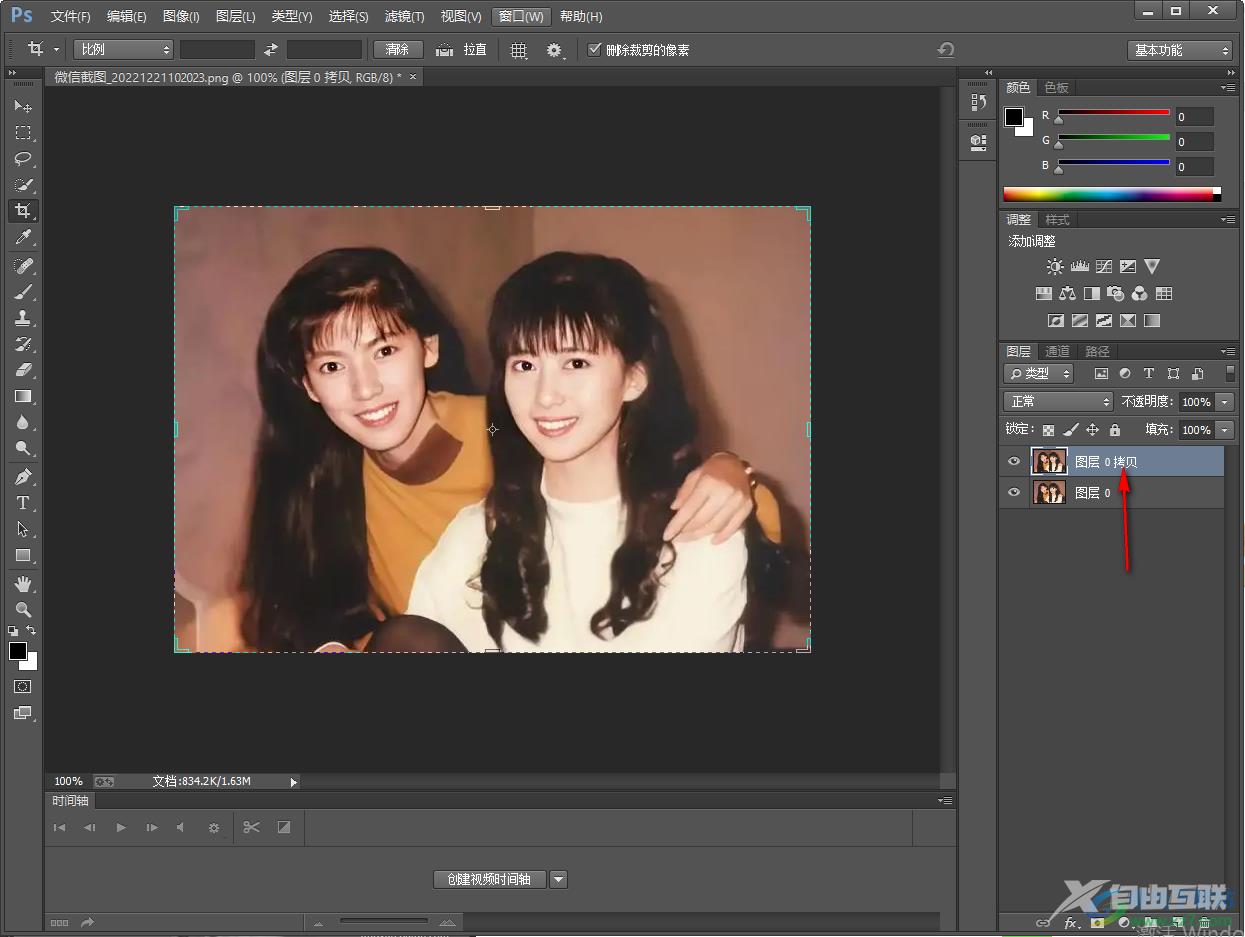Select the History Brush tool

22,343
